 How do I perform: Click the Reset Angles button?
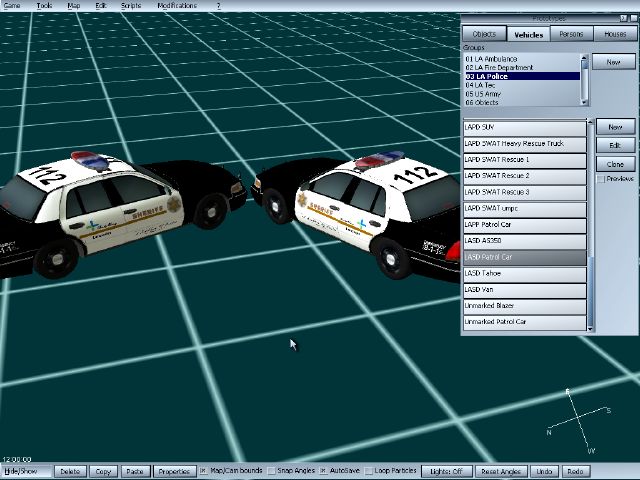click(x=501, y=471)
